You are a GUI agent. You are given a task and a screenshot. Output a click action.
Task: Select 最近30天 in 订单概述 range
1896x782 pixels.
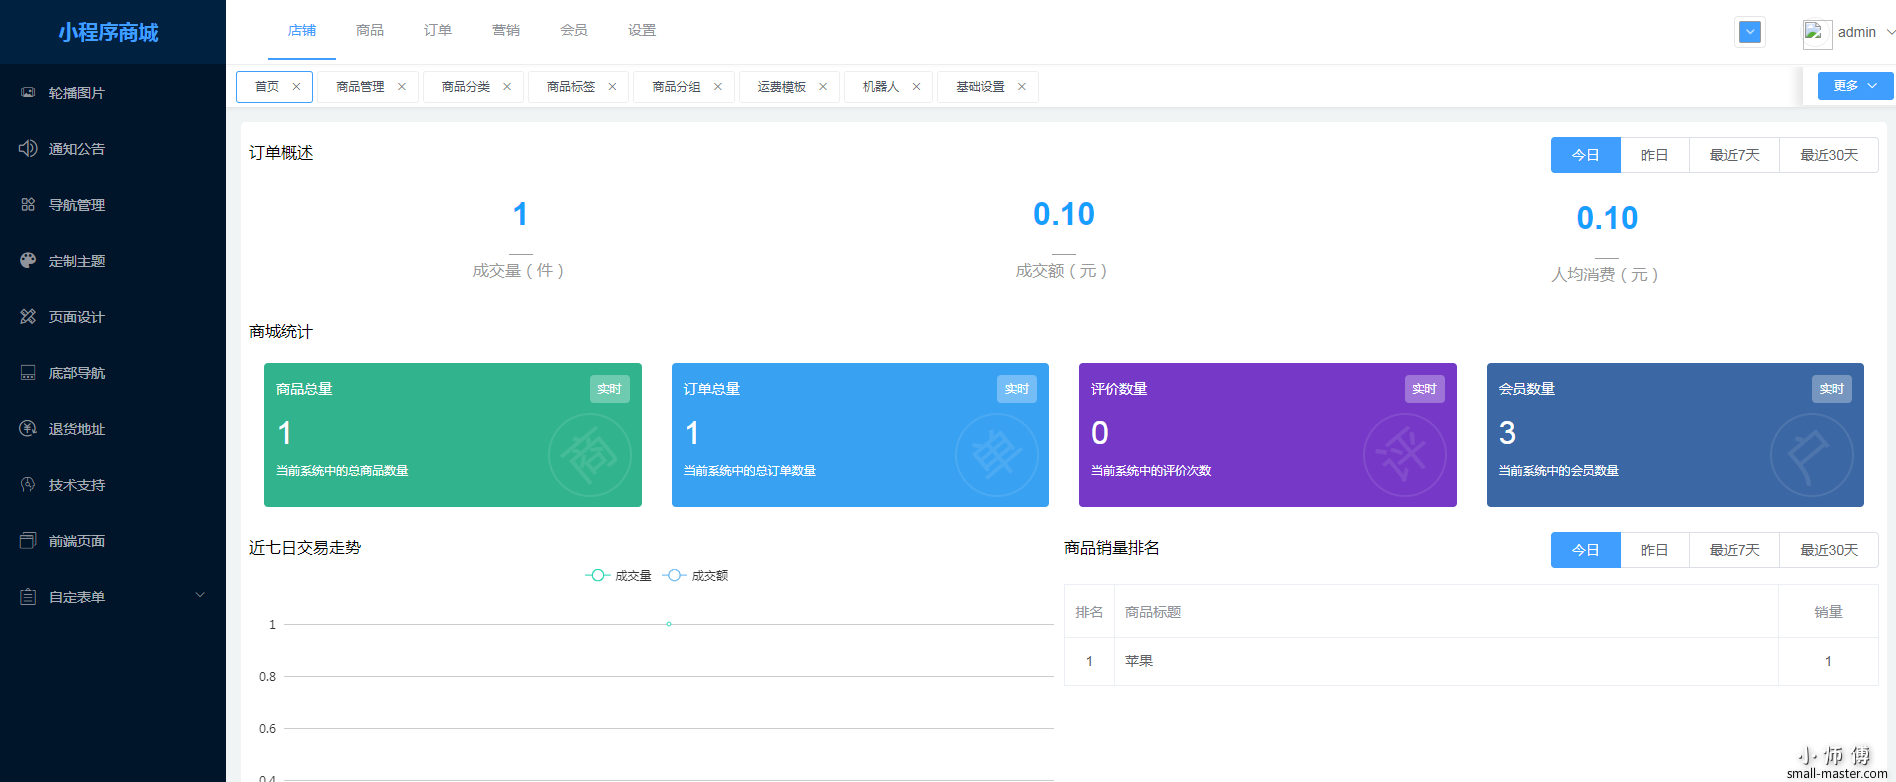[1829, 155]
